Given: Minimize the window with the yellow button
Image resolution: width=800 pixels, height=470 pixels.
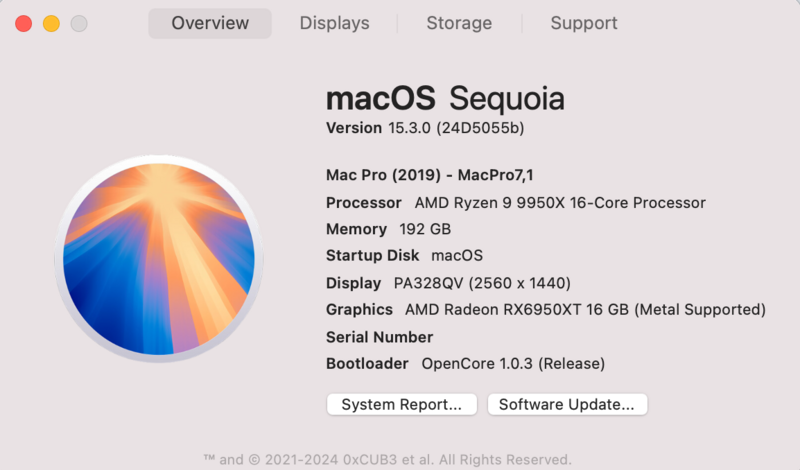Looking at the screenshot, I should coord(51,23).
